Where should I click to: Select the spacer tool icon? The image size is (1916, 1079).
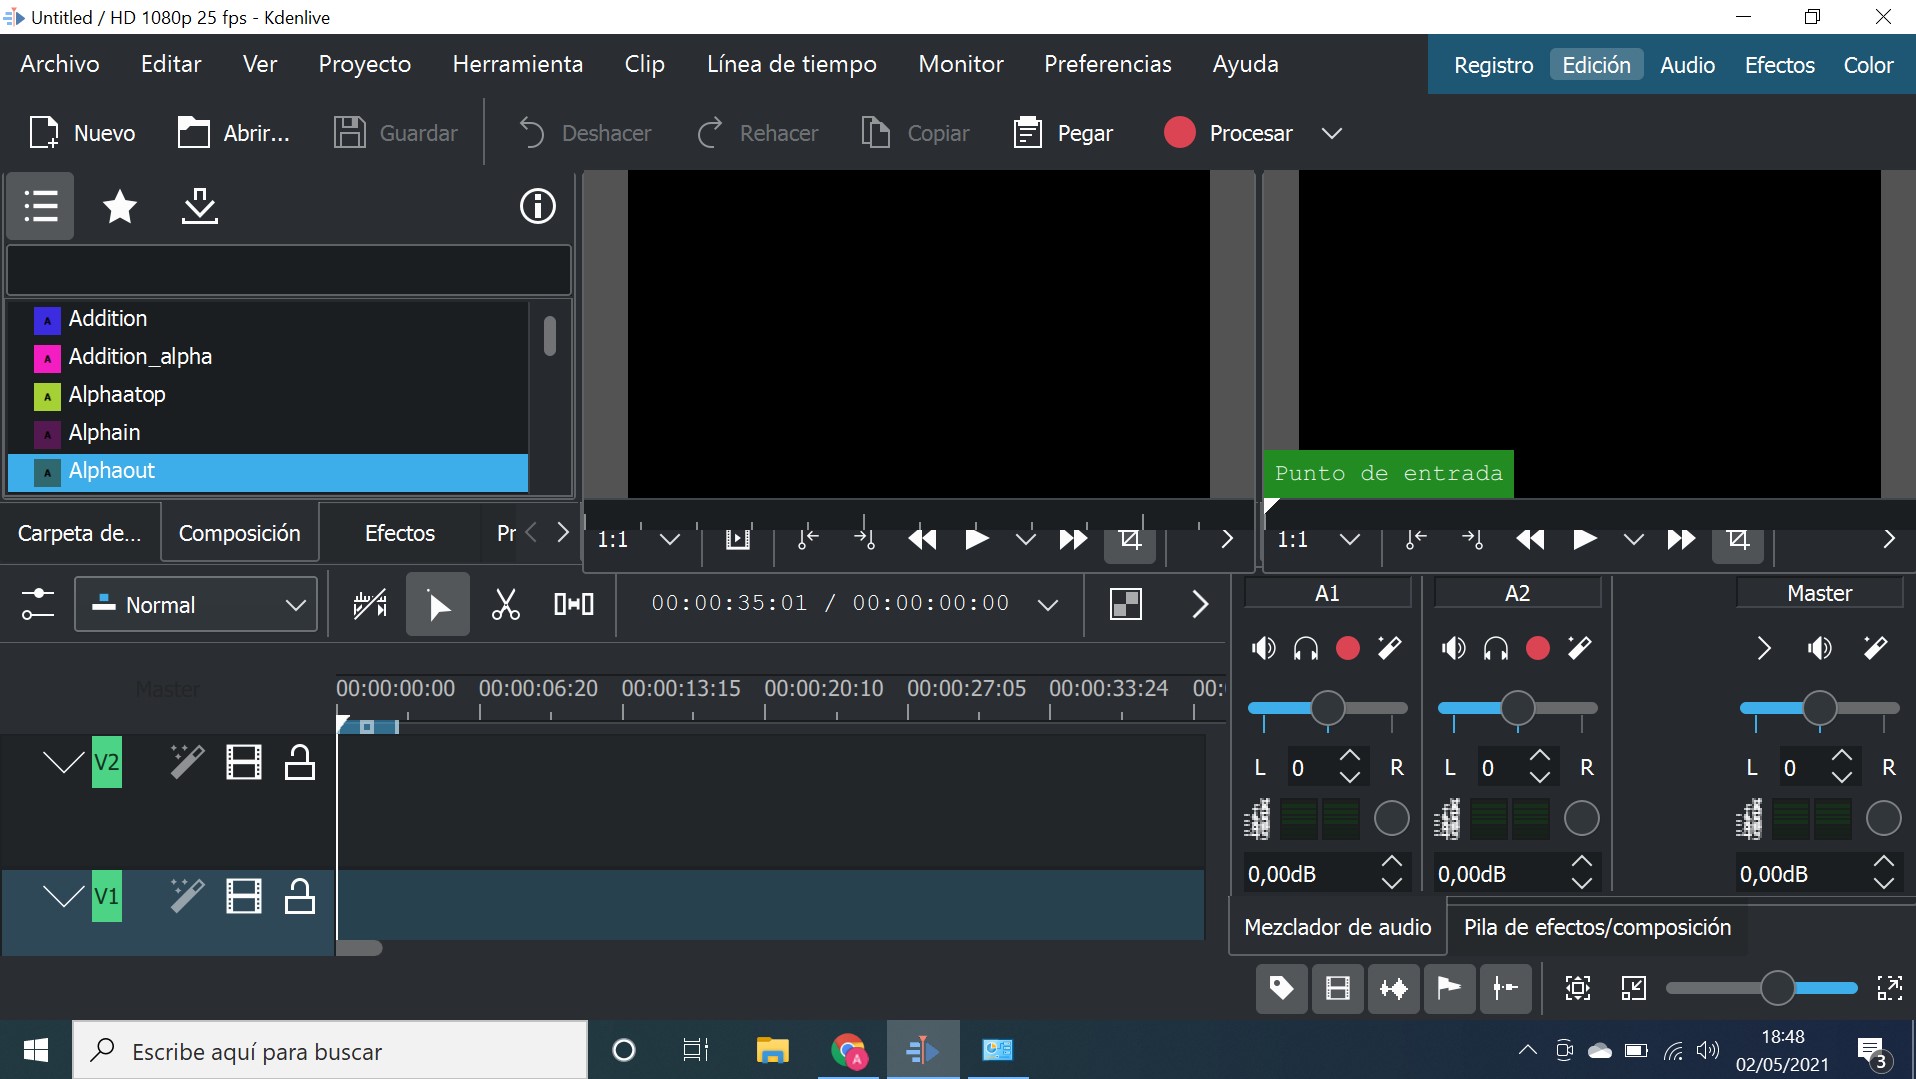(x=574, y=604)
